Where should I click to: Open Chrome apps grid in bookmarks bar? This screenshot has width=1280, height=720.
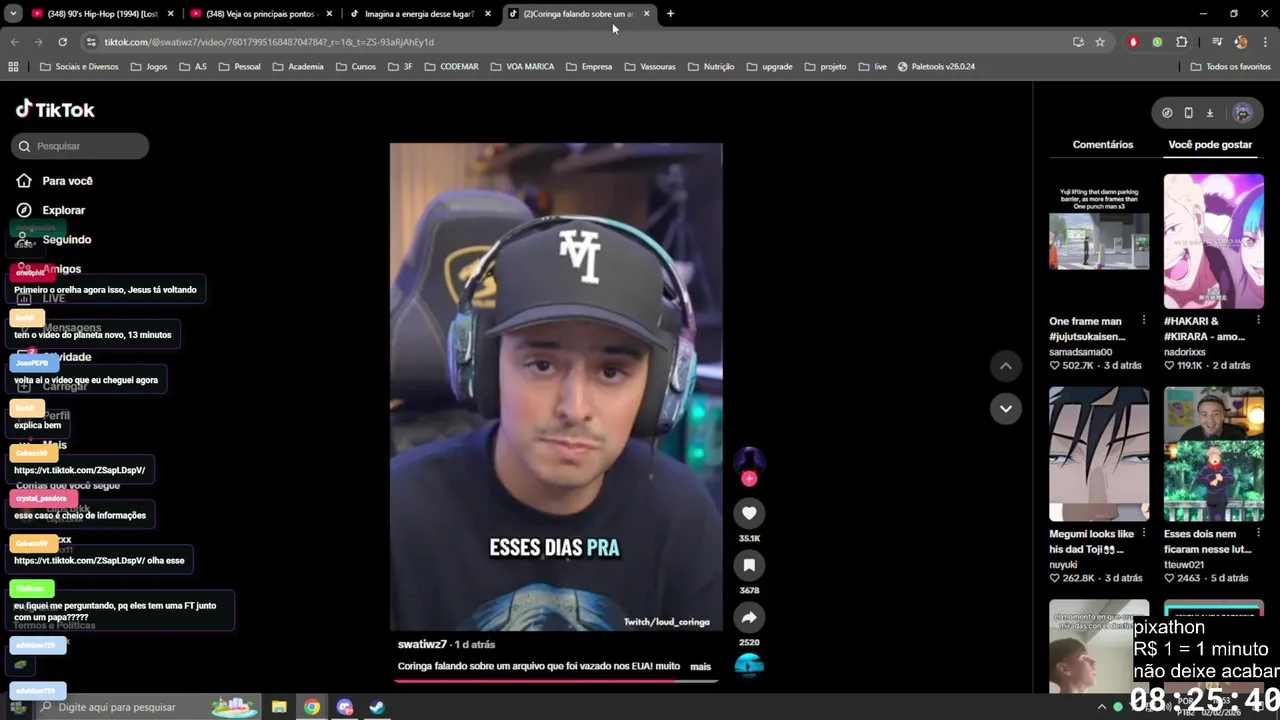tap(13, 67)
